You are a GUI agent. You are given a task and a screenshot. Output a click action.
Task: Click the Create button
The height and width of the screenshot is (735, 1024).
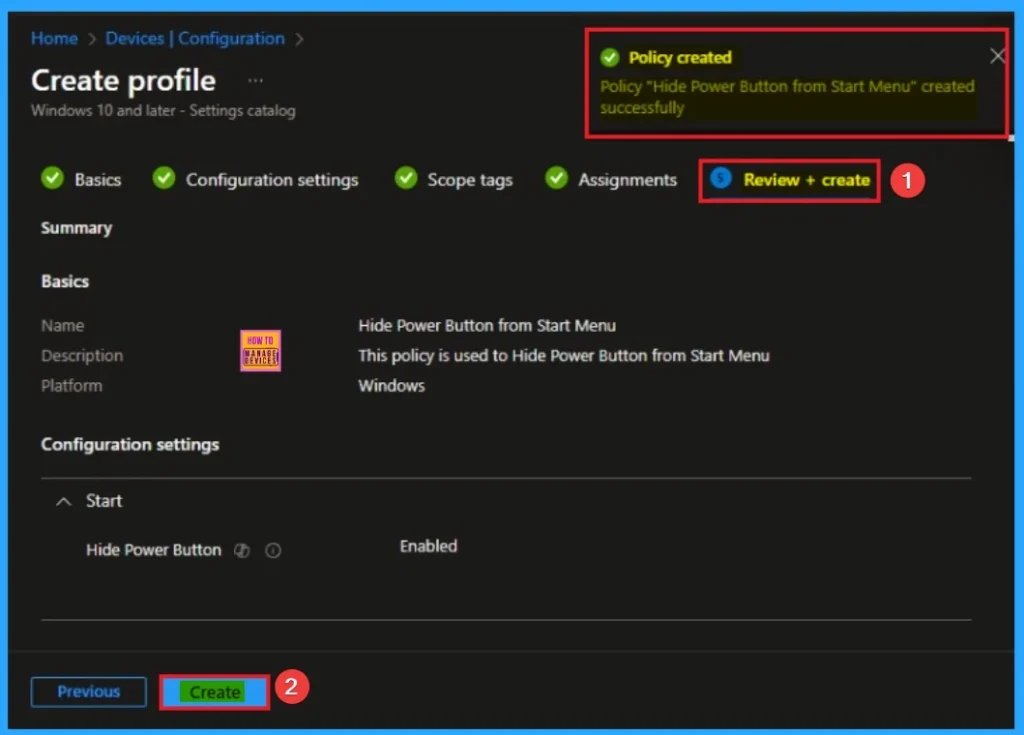(x=215, y=692)
